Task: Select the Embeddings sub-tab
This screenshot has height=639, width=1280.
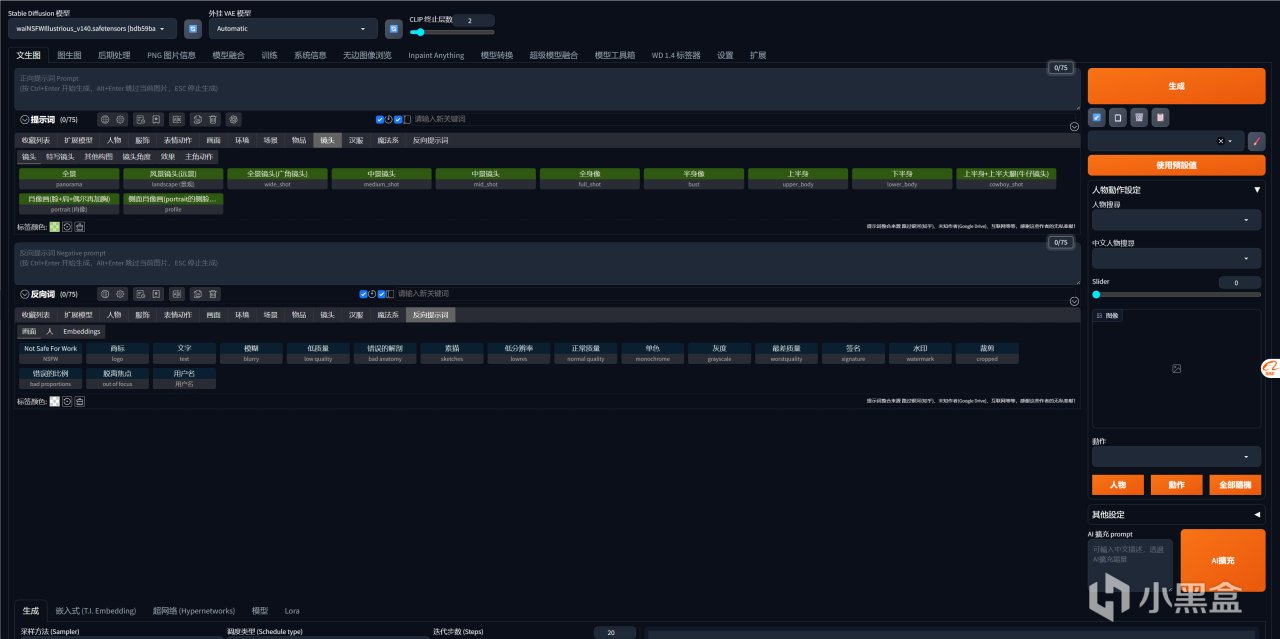Action: pos(82,331)
